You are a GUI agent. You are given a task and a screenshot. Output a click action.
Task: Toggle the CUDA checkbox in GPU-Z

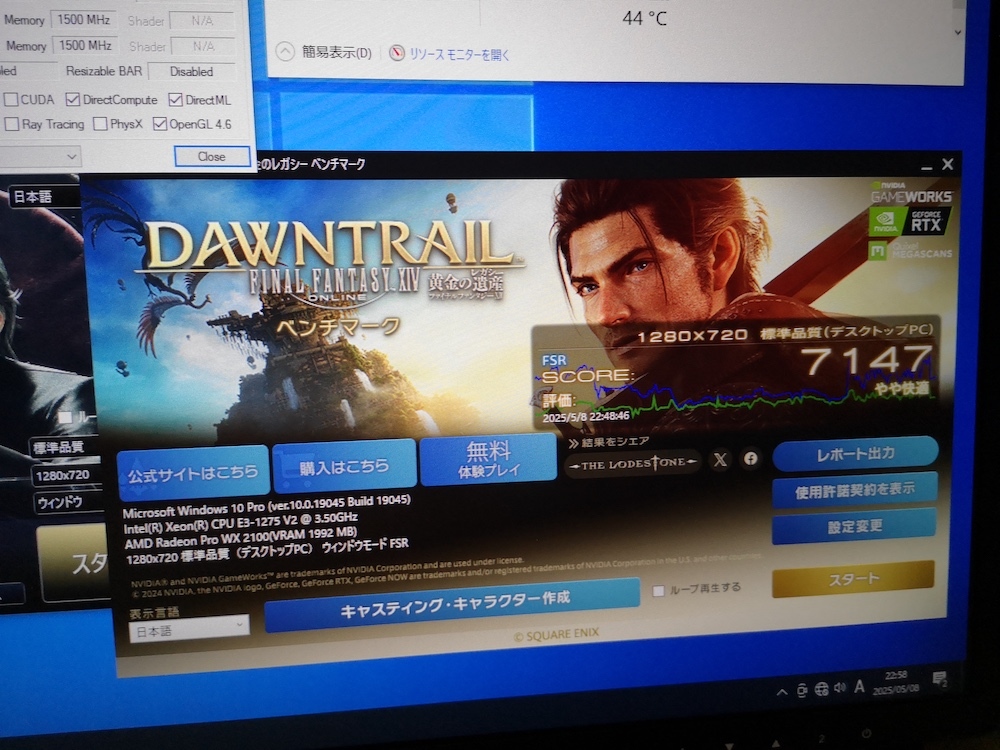pyautogui.click(x=11, y=99)
